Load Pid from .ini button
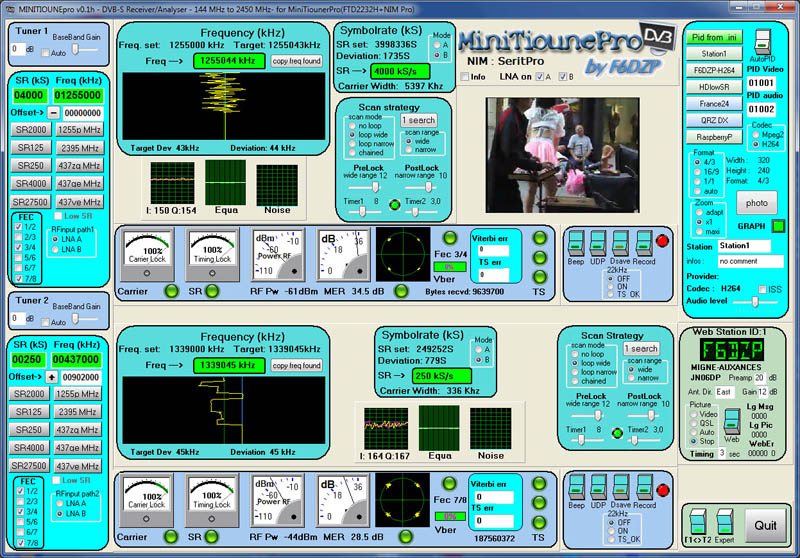 (x=714, y=37)
